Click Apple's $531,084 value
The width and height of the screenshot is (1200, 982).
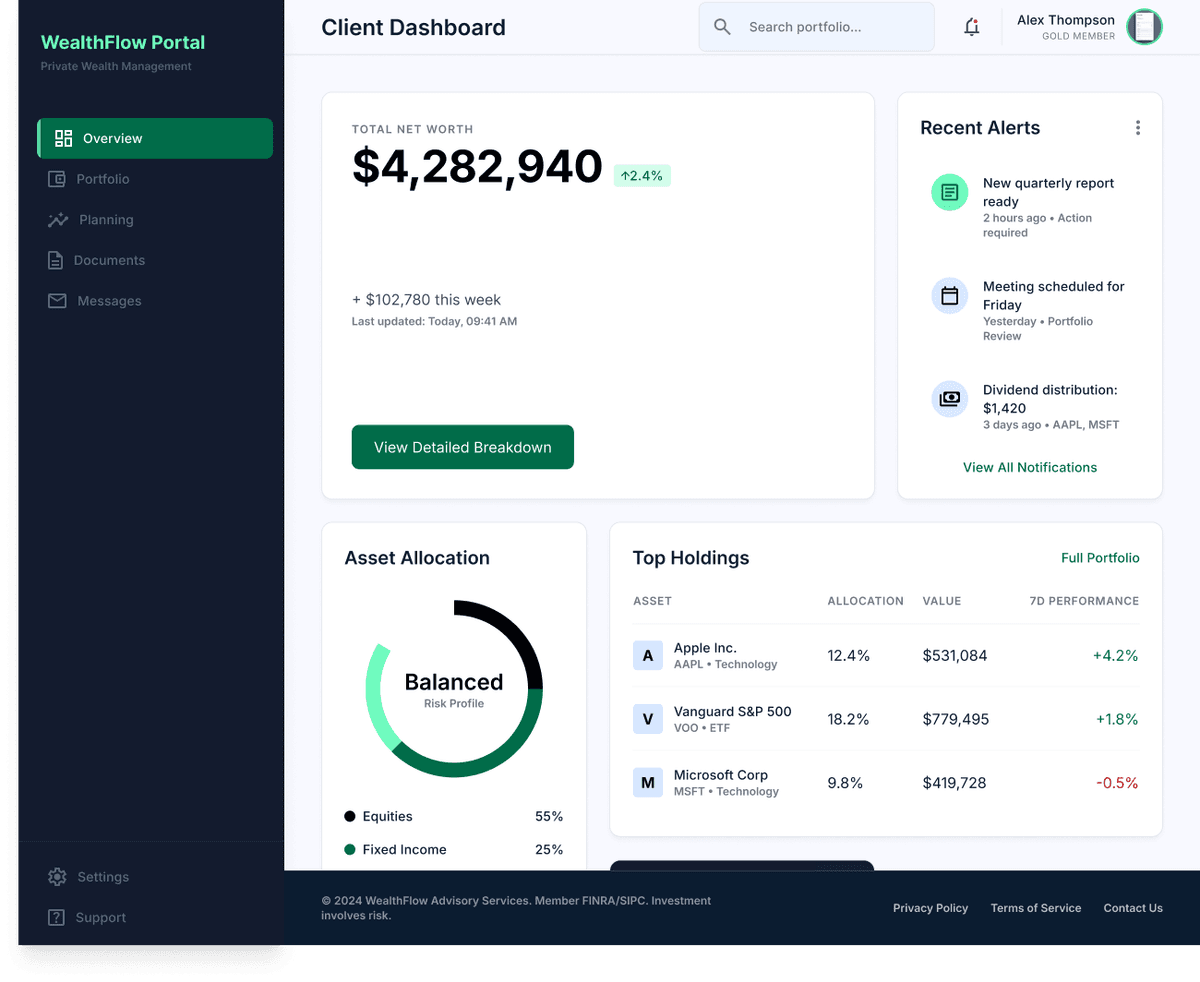point(955,656)
